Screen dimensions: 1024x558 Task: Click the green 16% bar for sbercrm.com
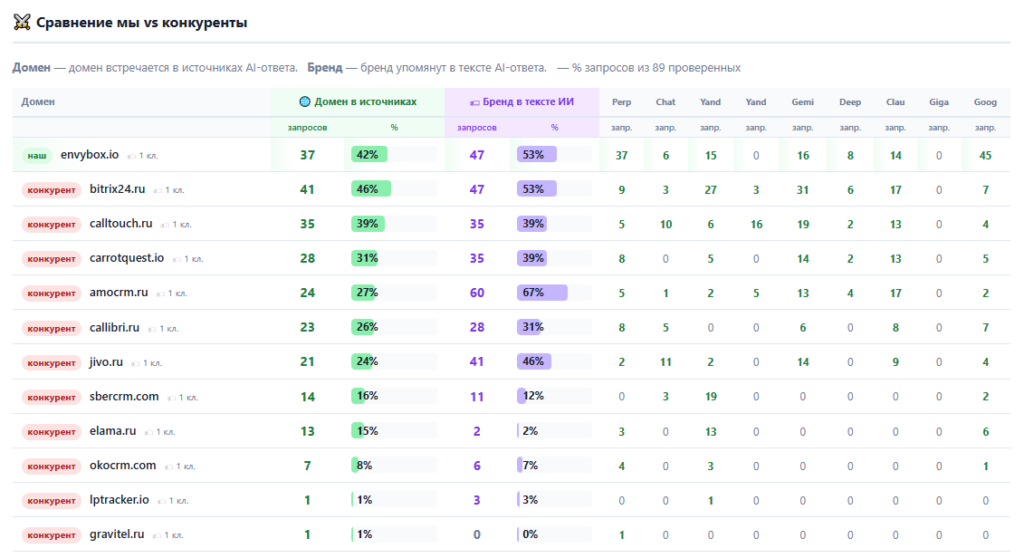click(x=358, y=396)
